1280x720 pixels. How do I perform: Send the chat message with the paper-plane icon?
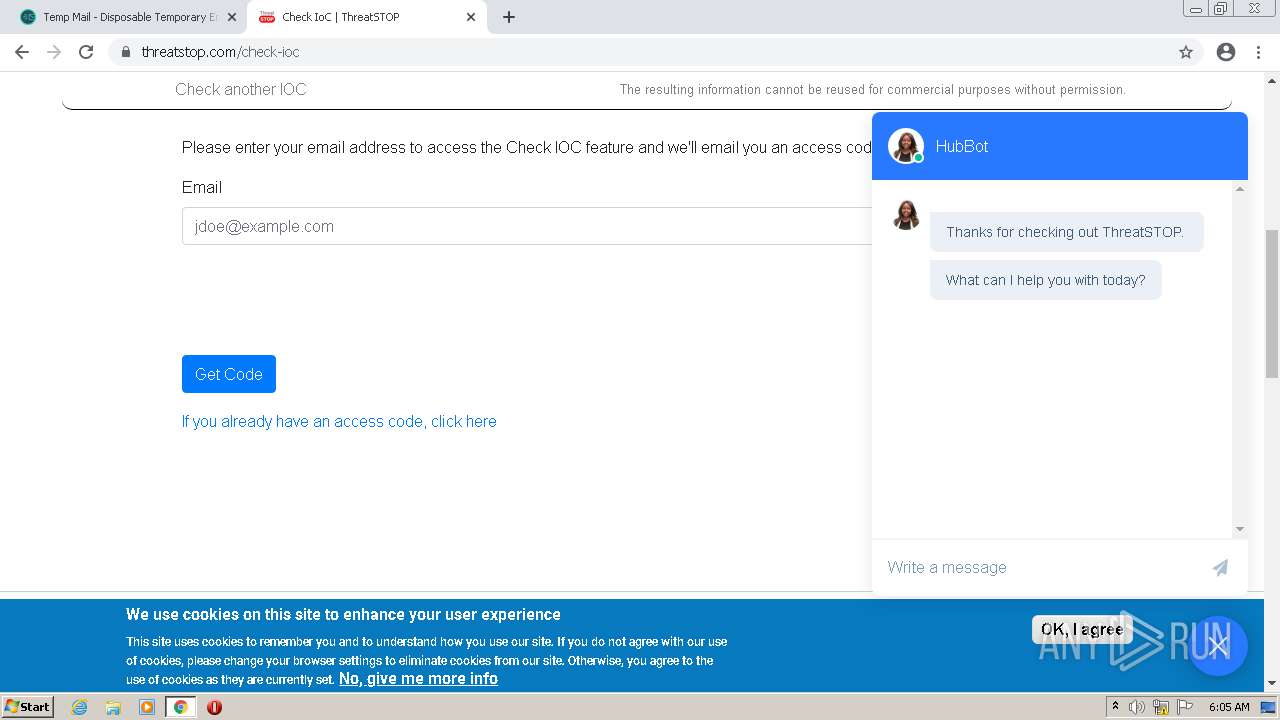[x=1220, y=567]
